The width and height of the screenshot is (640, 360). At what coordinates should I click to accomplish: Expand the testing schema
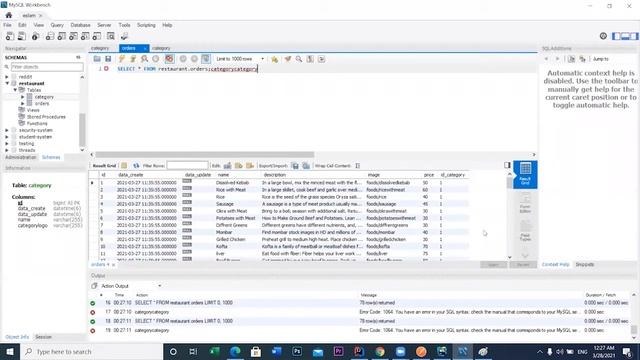[7, 144]
